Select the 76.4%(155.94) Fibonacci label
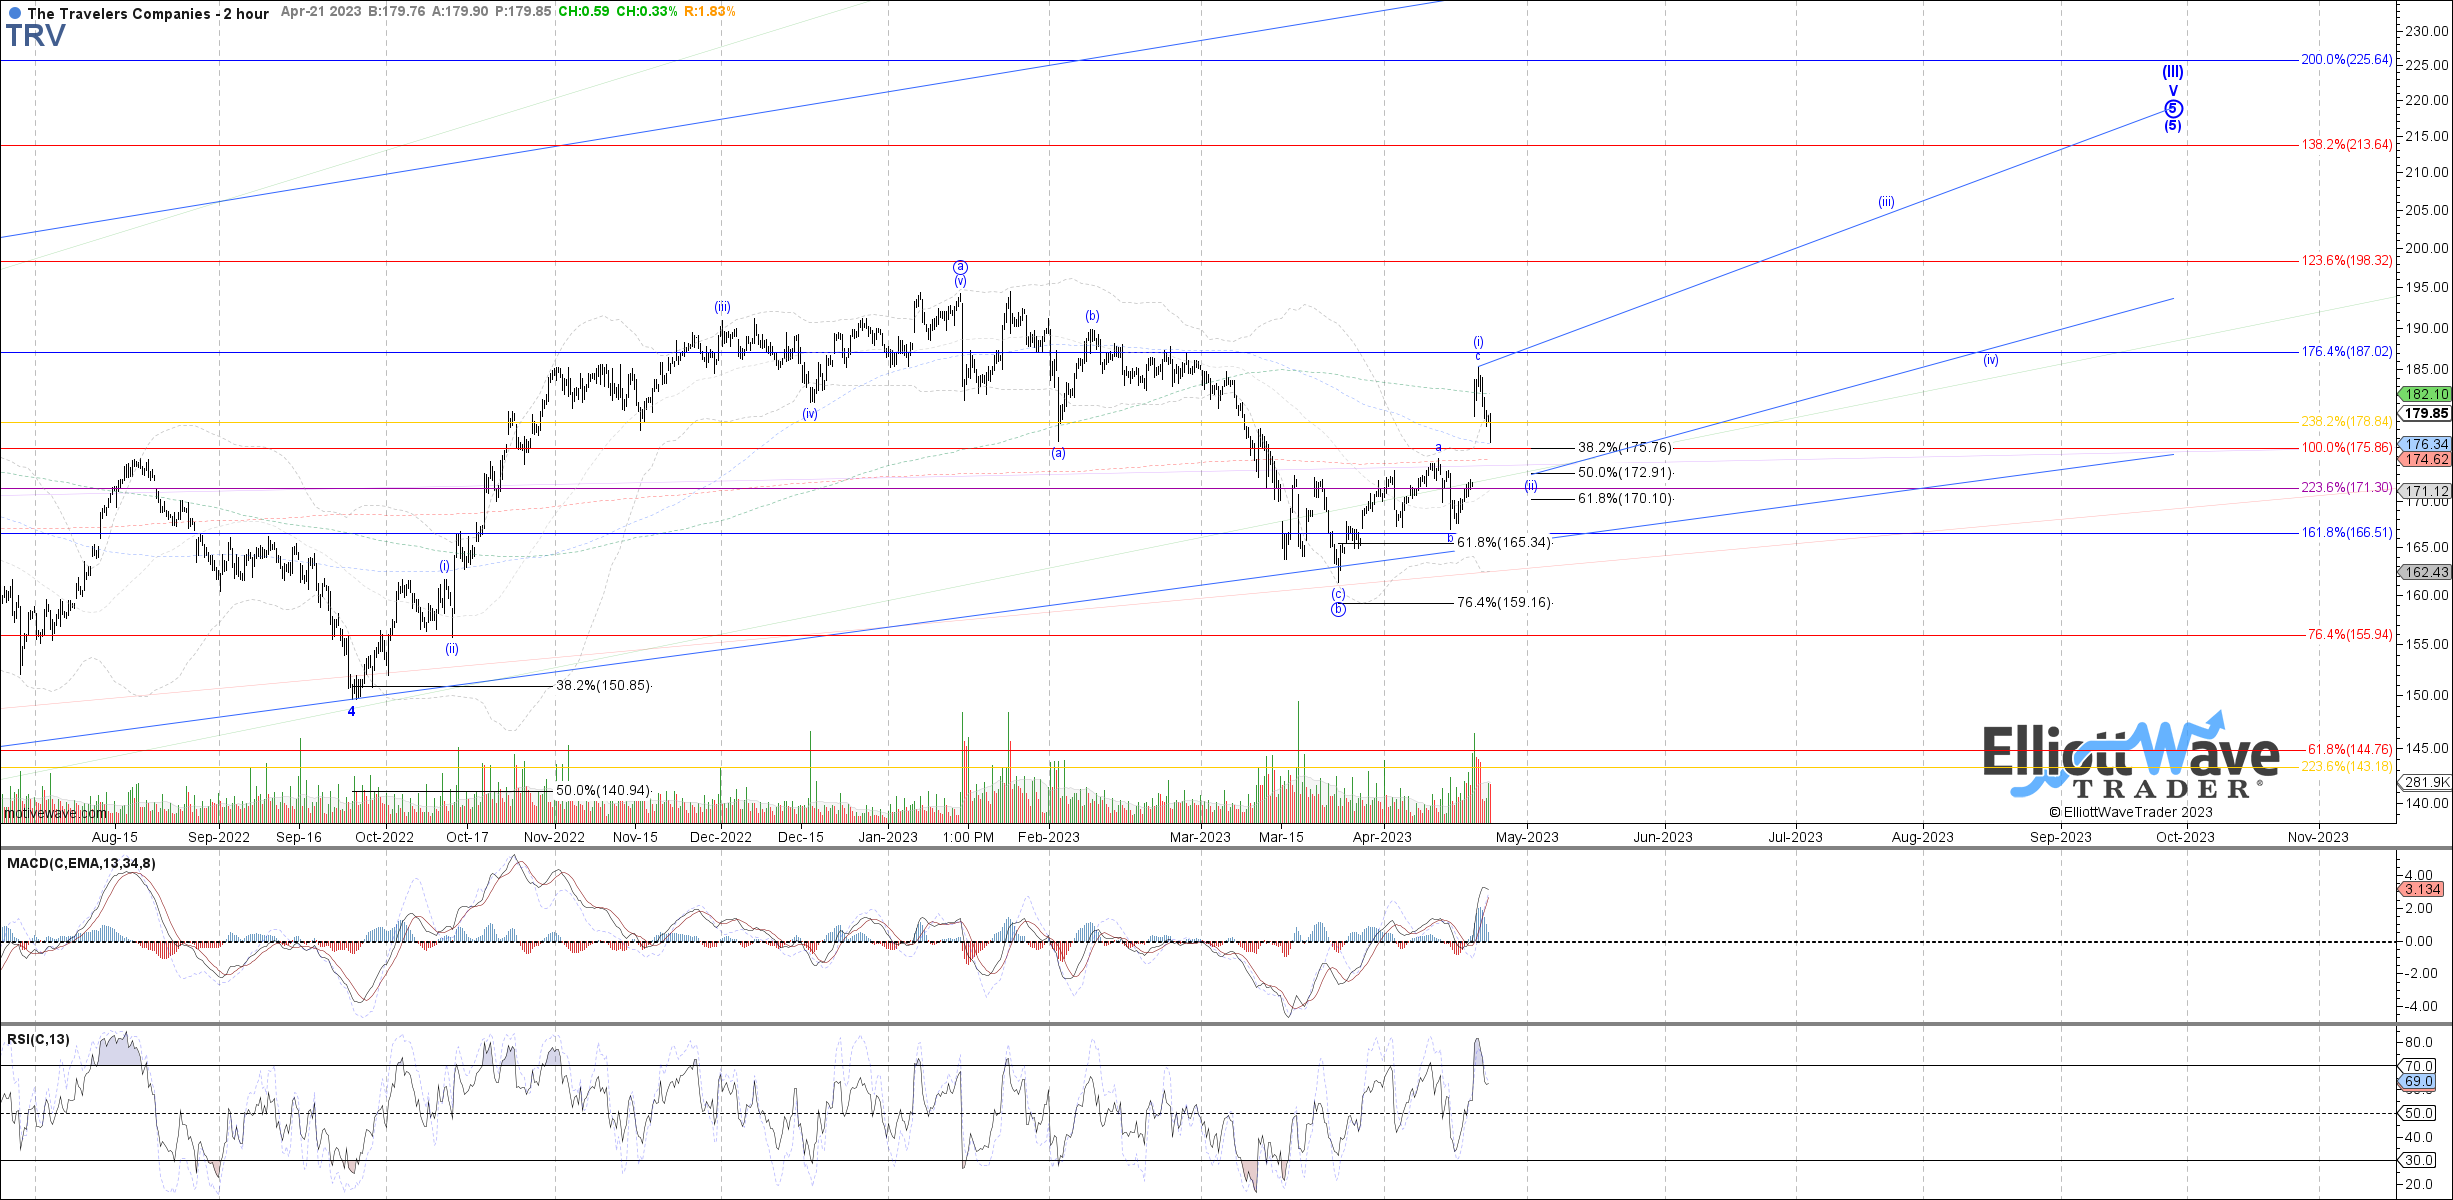 click(2349, 635)
